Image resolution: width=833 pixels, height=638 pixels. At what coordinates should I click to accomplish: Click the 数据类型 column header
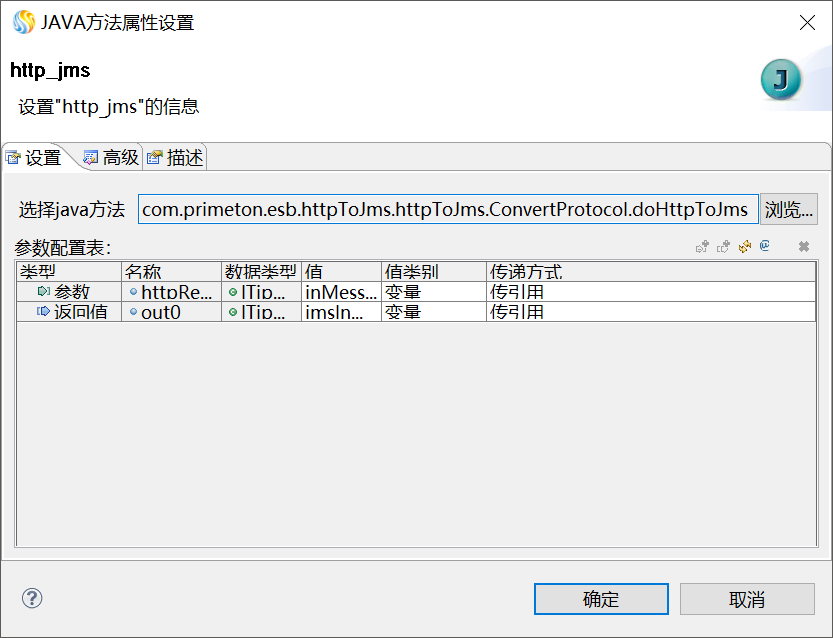(261, 271)
